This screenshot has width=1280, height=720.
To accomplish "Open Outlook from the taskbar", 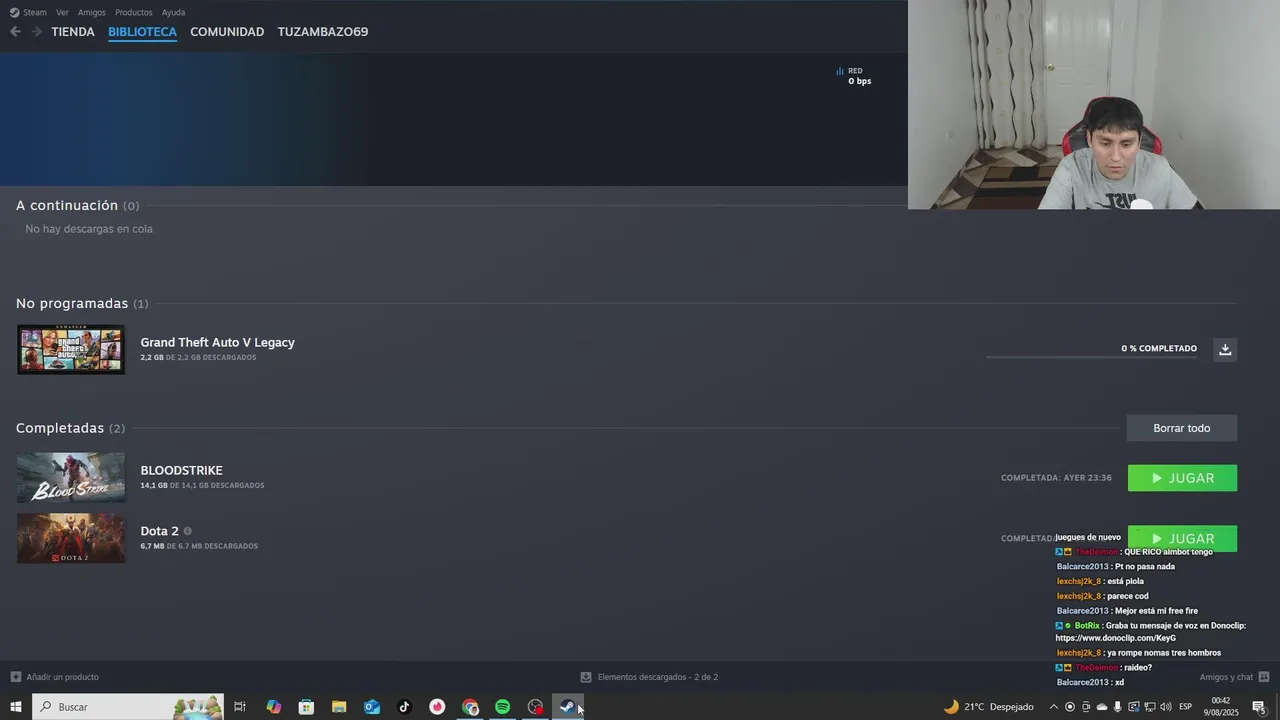I will point(372,707).
